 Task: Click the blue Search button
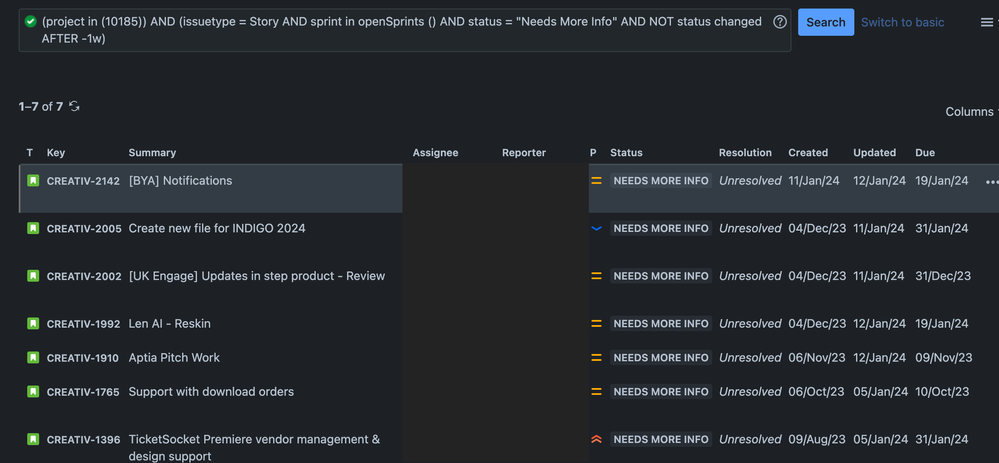(826, 22)
